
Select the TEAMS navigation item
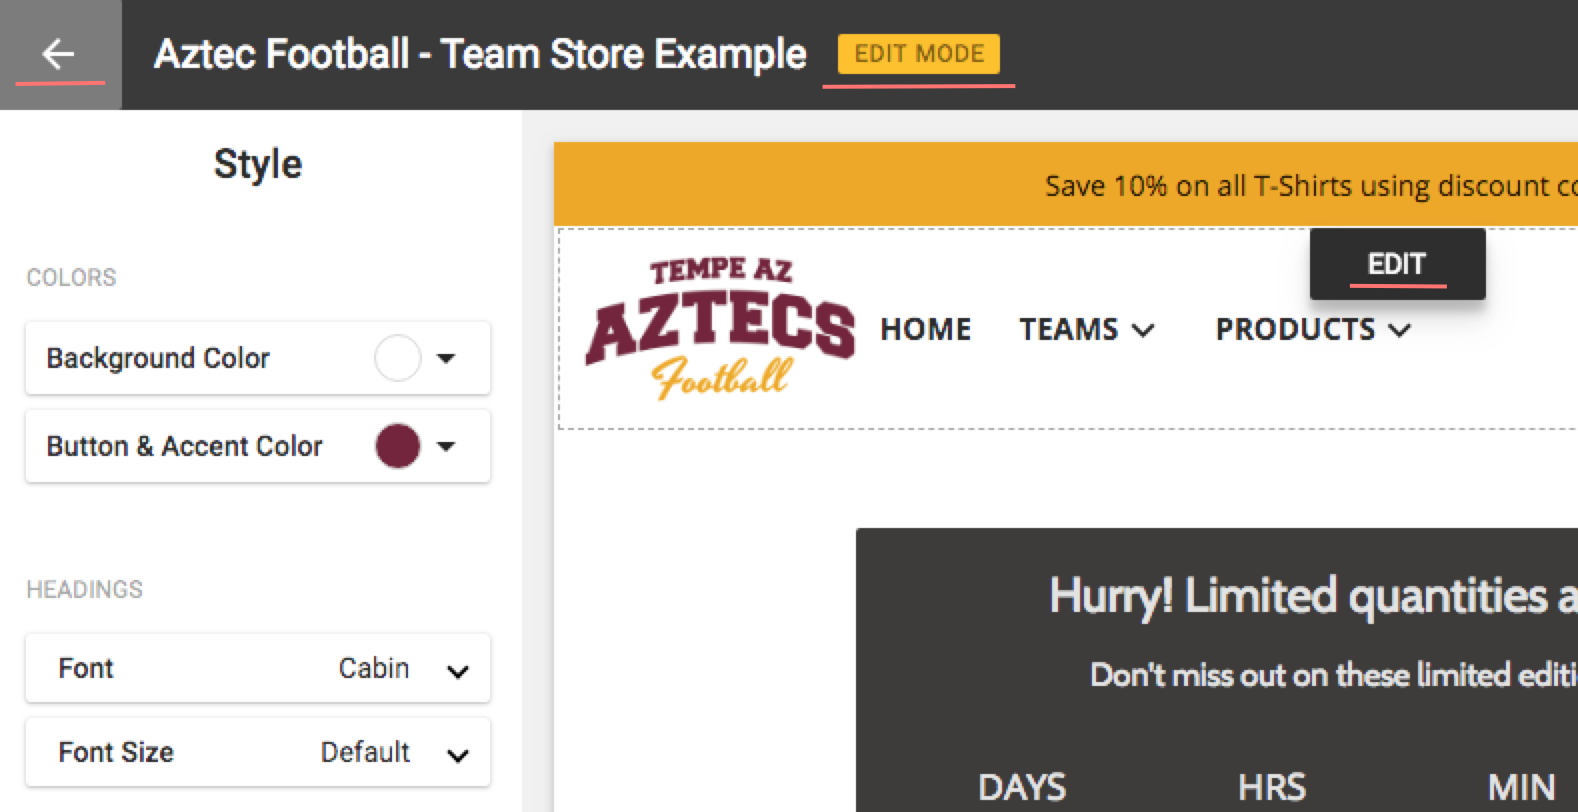pyautogui.click(x=1068, y=329)
